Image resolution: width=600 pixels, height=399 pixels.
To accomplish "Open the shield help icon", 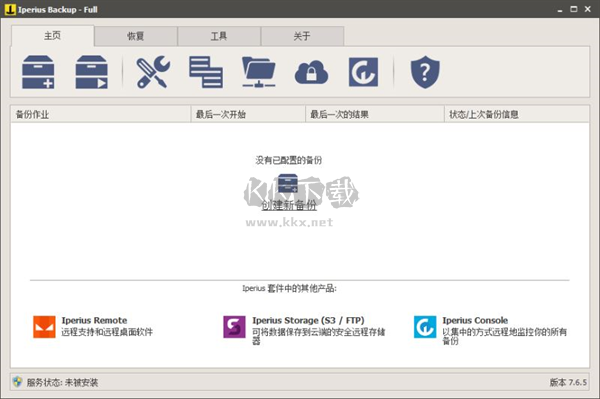I will coord(425,72).
